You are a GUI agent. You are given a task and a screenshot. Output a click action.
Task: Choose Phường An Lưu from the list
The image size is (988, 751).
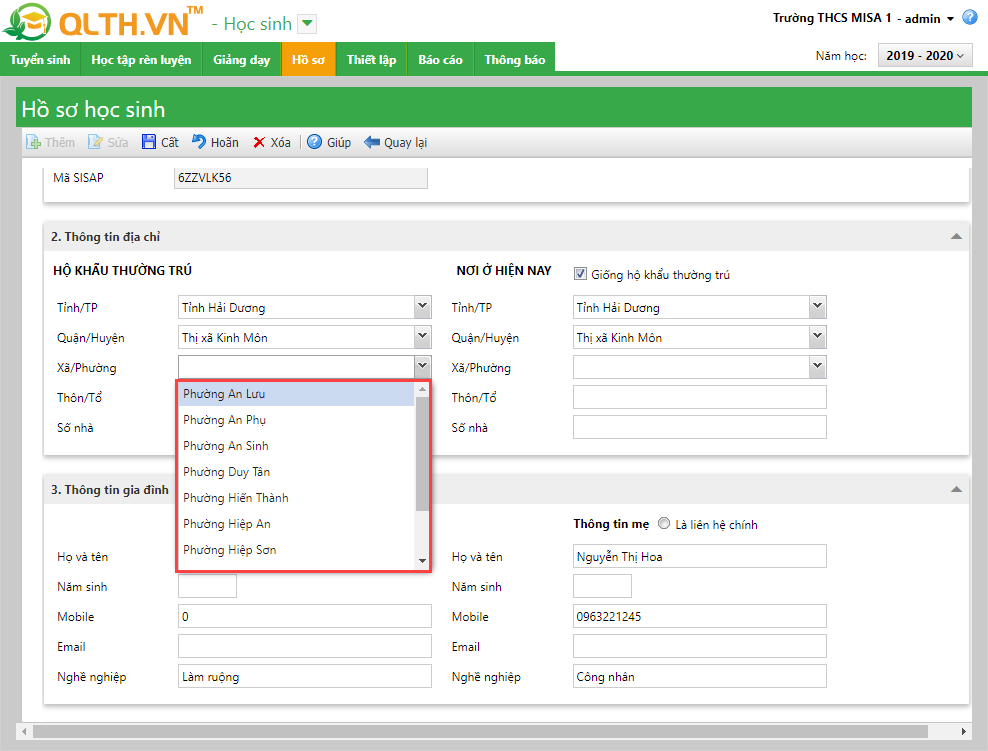point(296,394)
